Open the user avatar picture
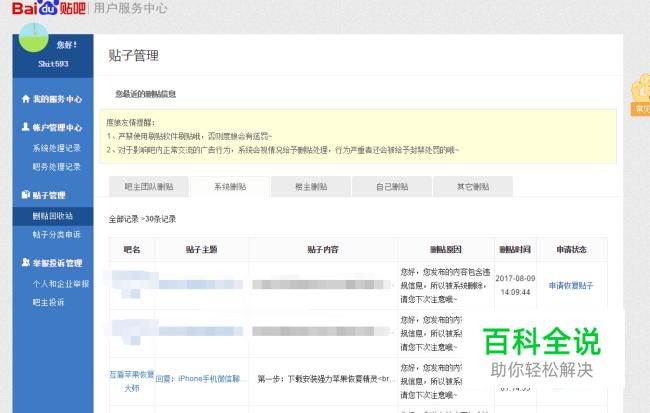This screenshot has height=413, width=650. click(34, 37)
